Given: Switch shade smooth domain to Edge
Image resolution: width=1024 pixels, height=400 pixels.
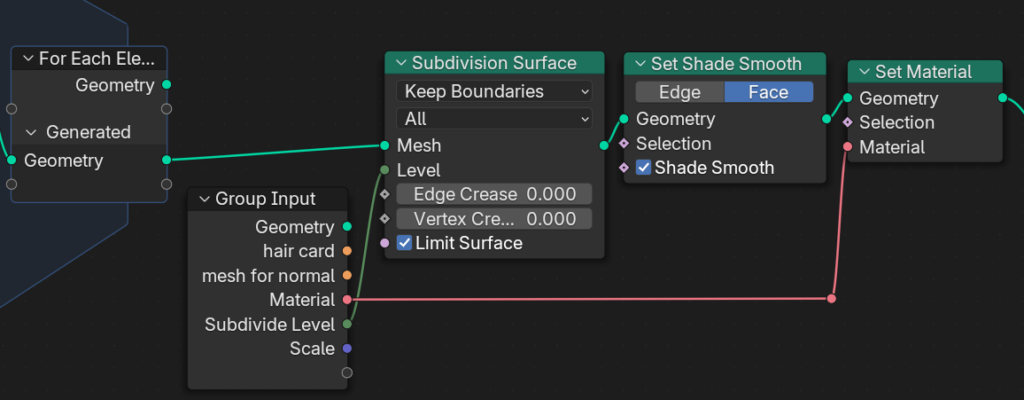Looking at the screenshot, I should coord(679,92).
